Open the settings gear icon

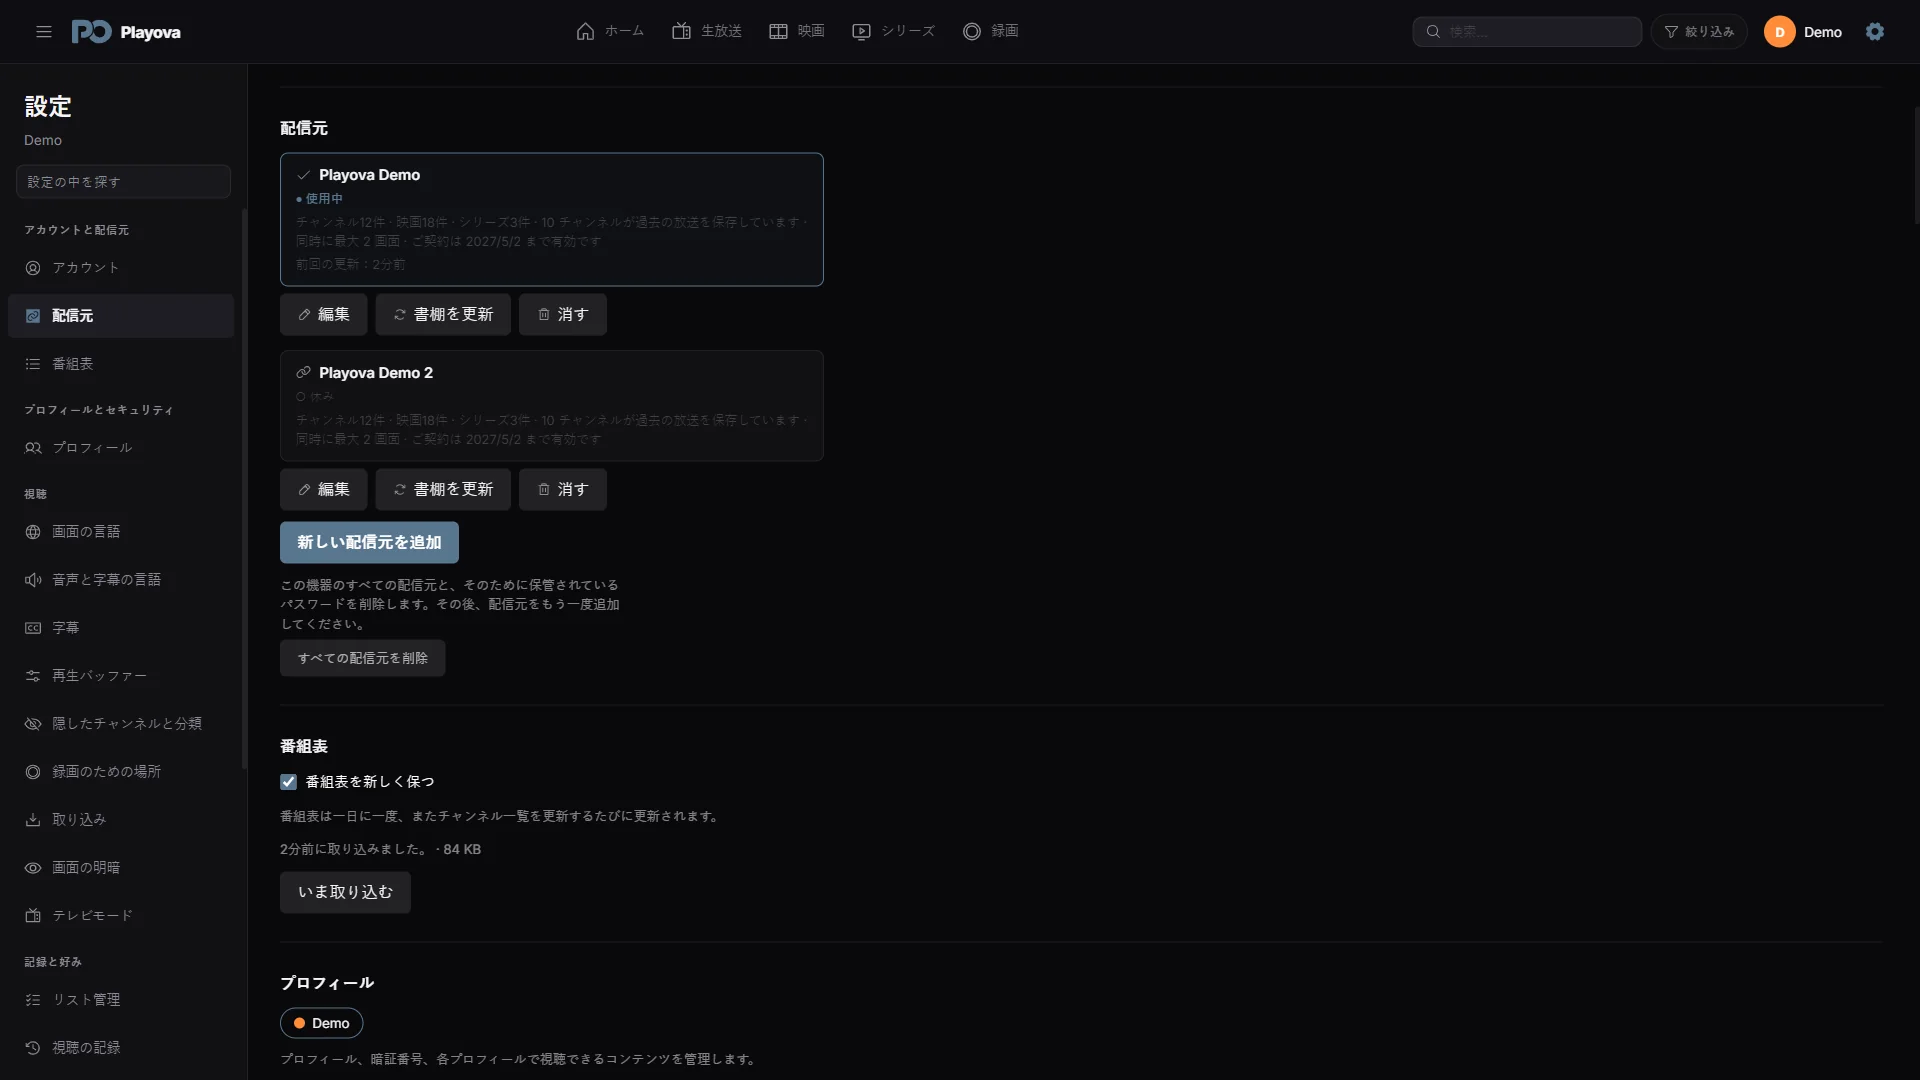tap(1875, 32)
